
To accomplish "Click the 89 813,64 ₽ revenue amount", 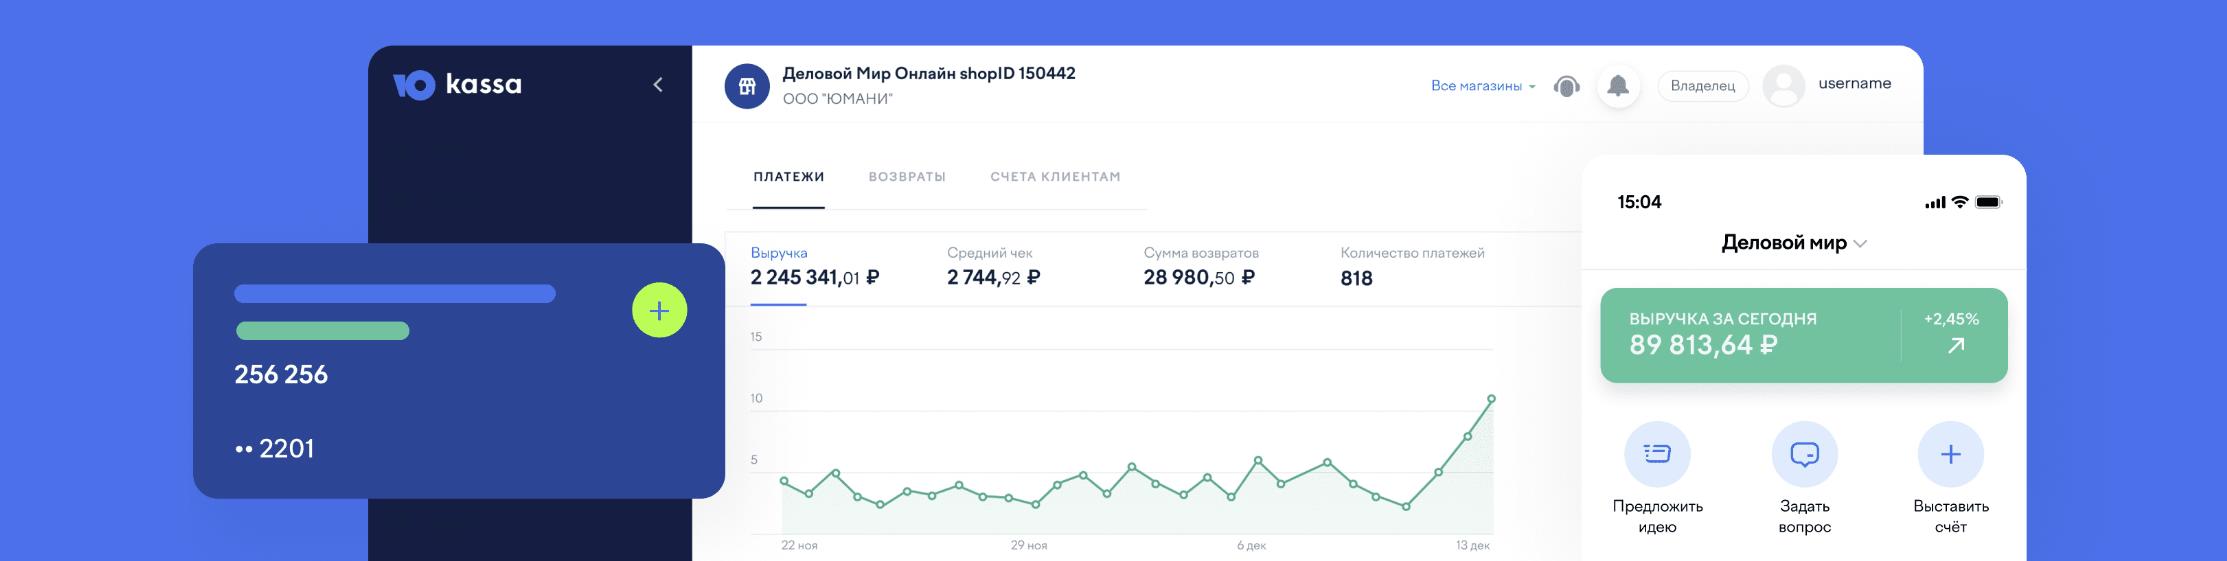I will click(x=1703, y=346).
